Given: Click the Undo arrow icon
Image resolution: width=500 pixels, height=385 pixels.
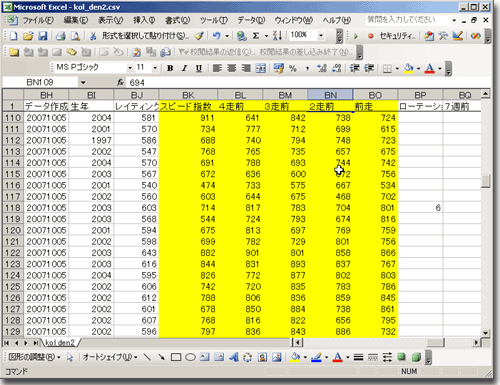Looking at the screenshot, I should (217, 36).
